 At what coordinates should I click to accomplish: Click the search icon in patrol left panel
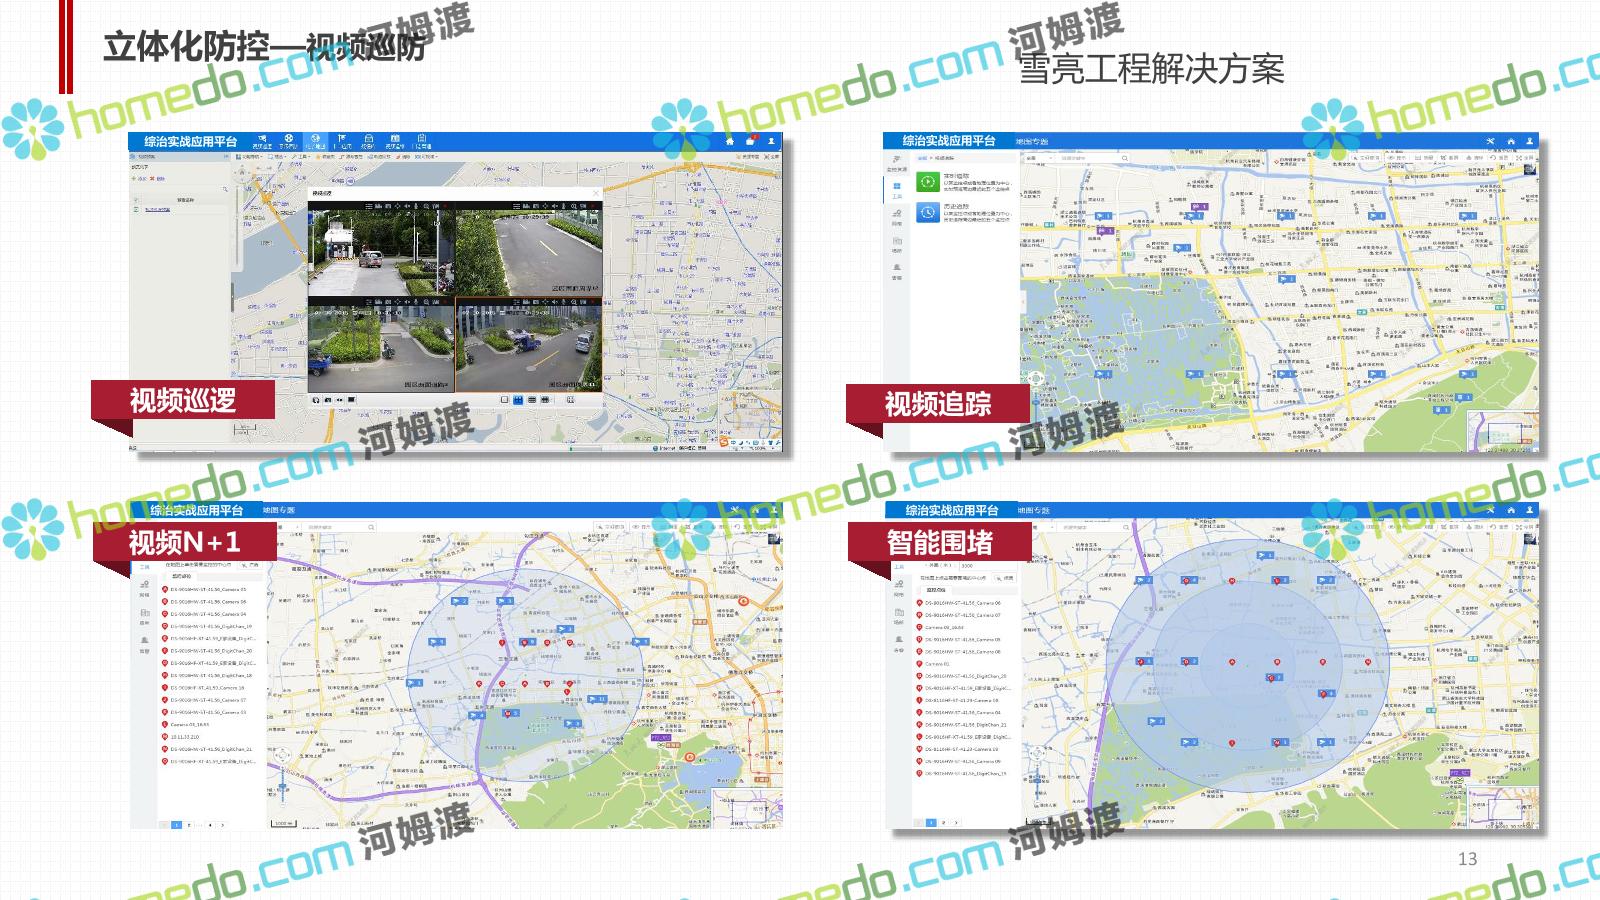tap(226, 189)
